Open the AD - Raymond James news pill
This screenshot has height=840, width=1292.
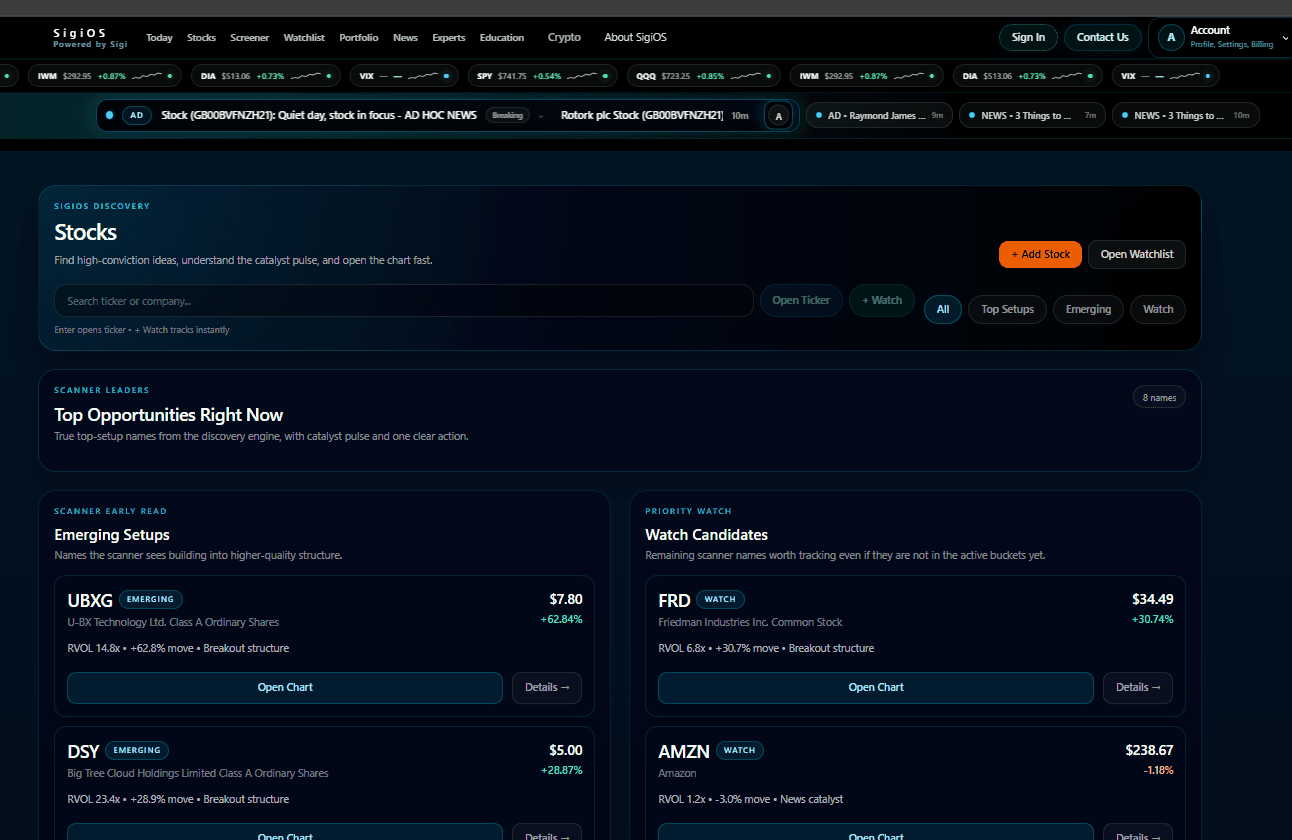click(879, 116)
